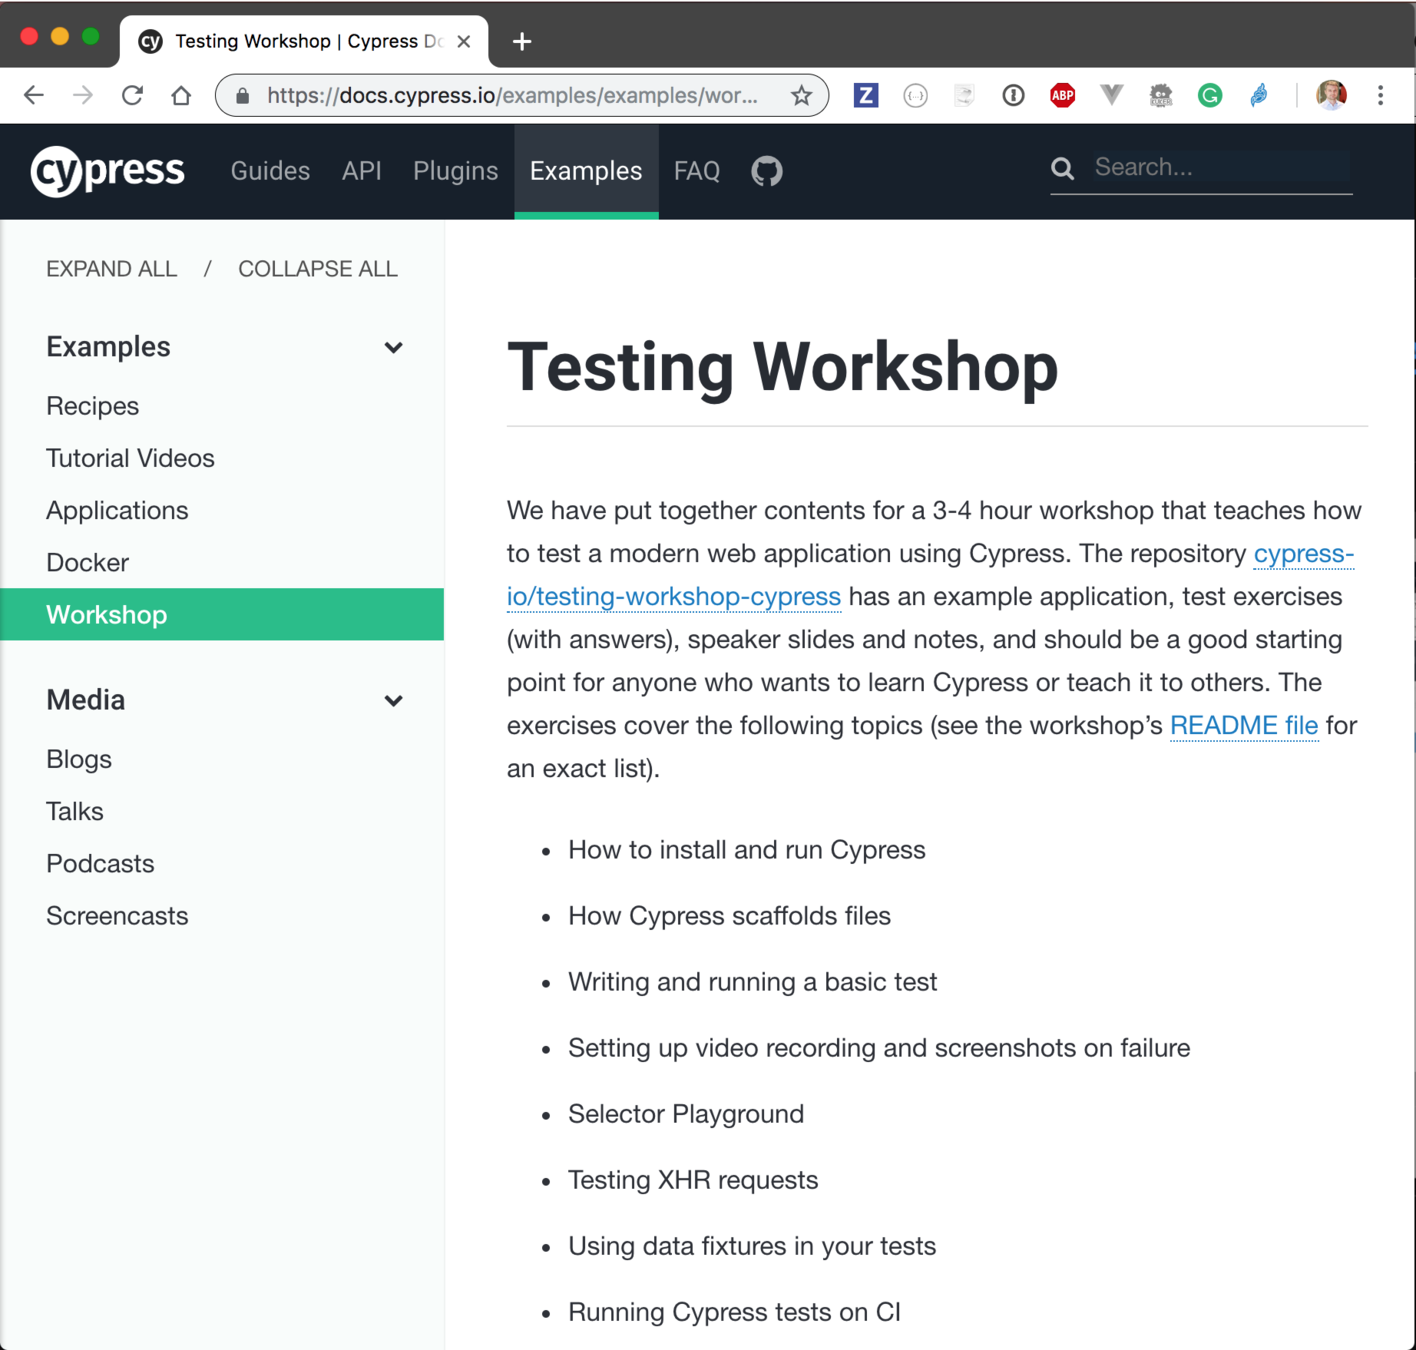1416x1350 pixels.
Task: Click the browser forward arrow
Action: point(83,95)
